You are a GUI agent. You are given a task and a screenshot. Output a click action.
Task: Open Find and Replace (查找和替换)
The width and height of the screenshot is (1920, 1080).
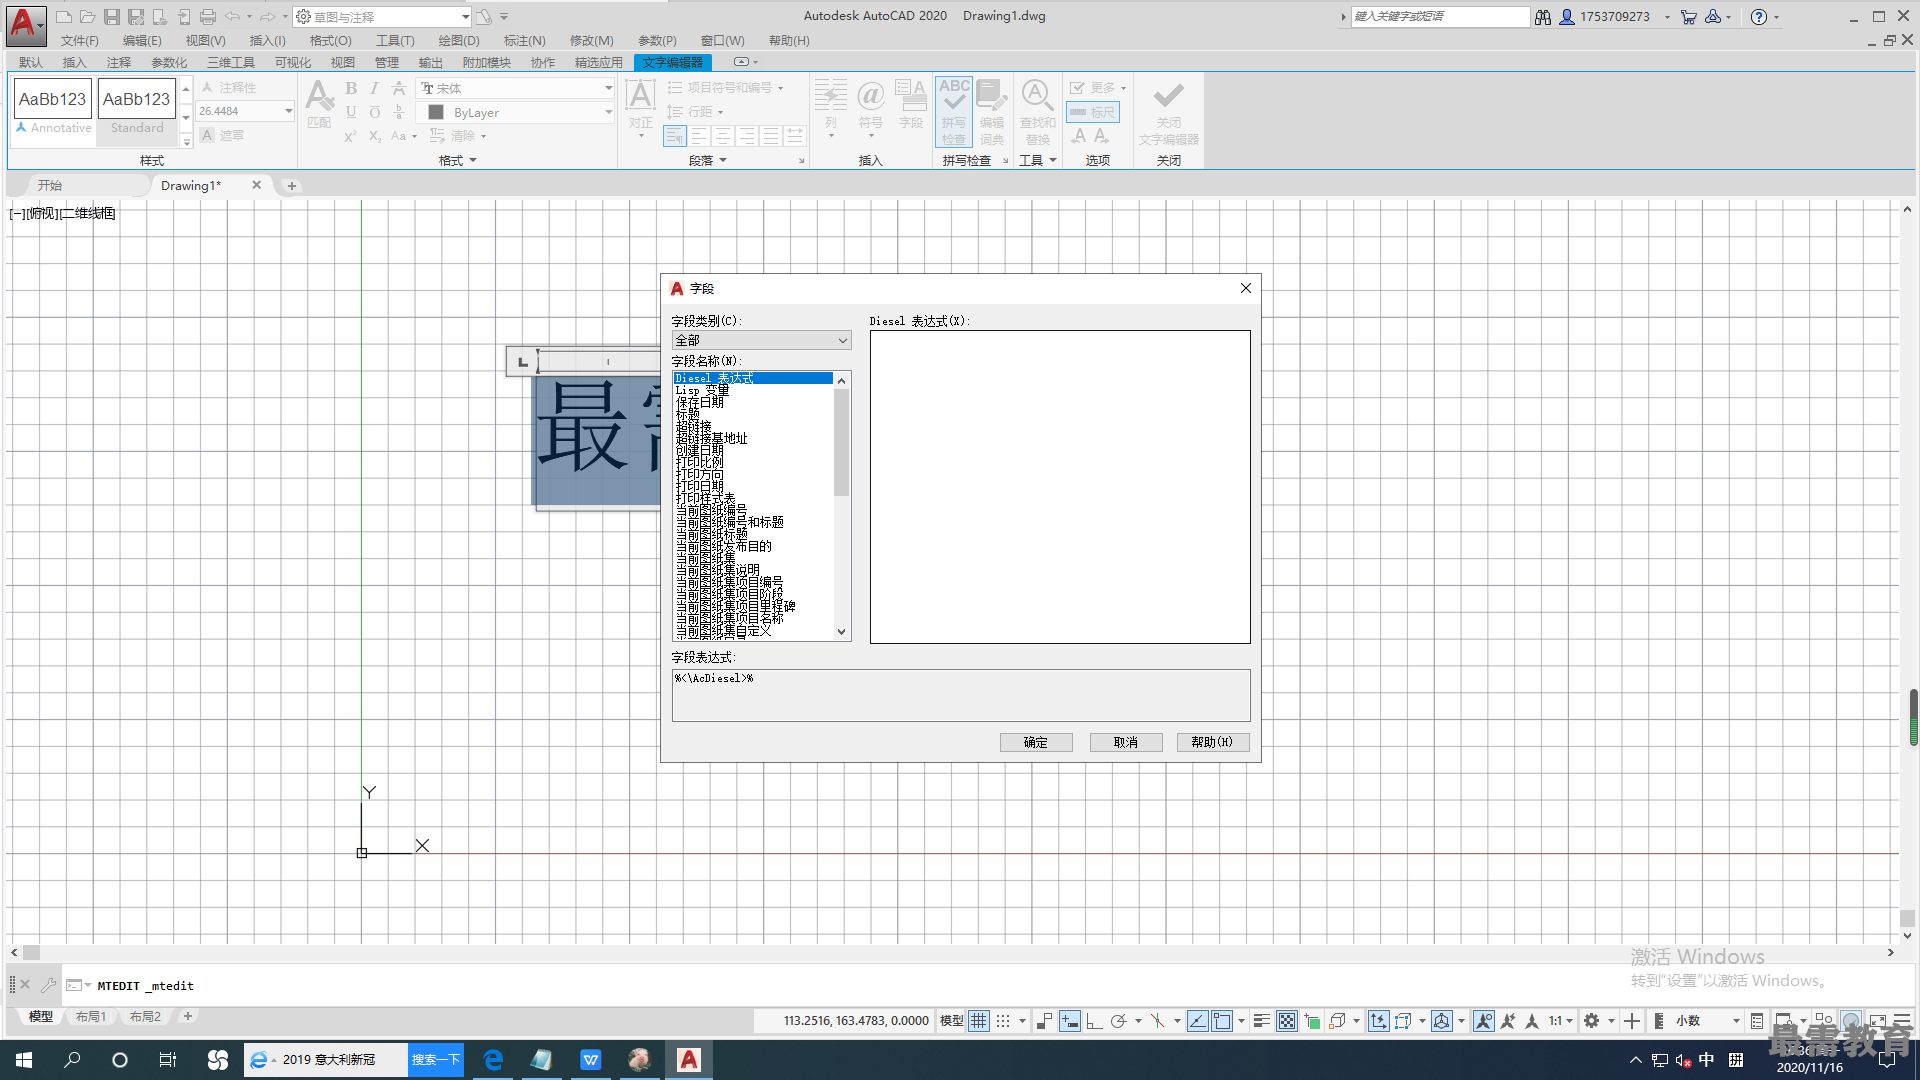(x=1038, y=111)
